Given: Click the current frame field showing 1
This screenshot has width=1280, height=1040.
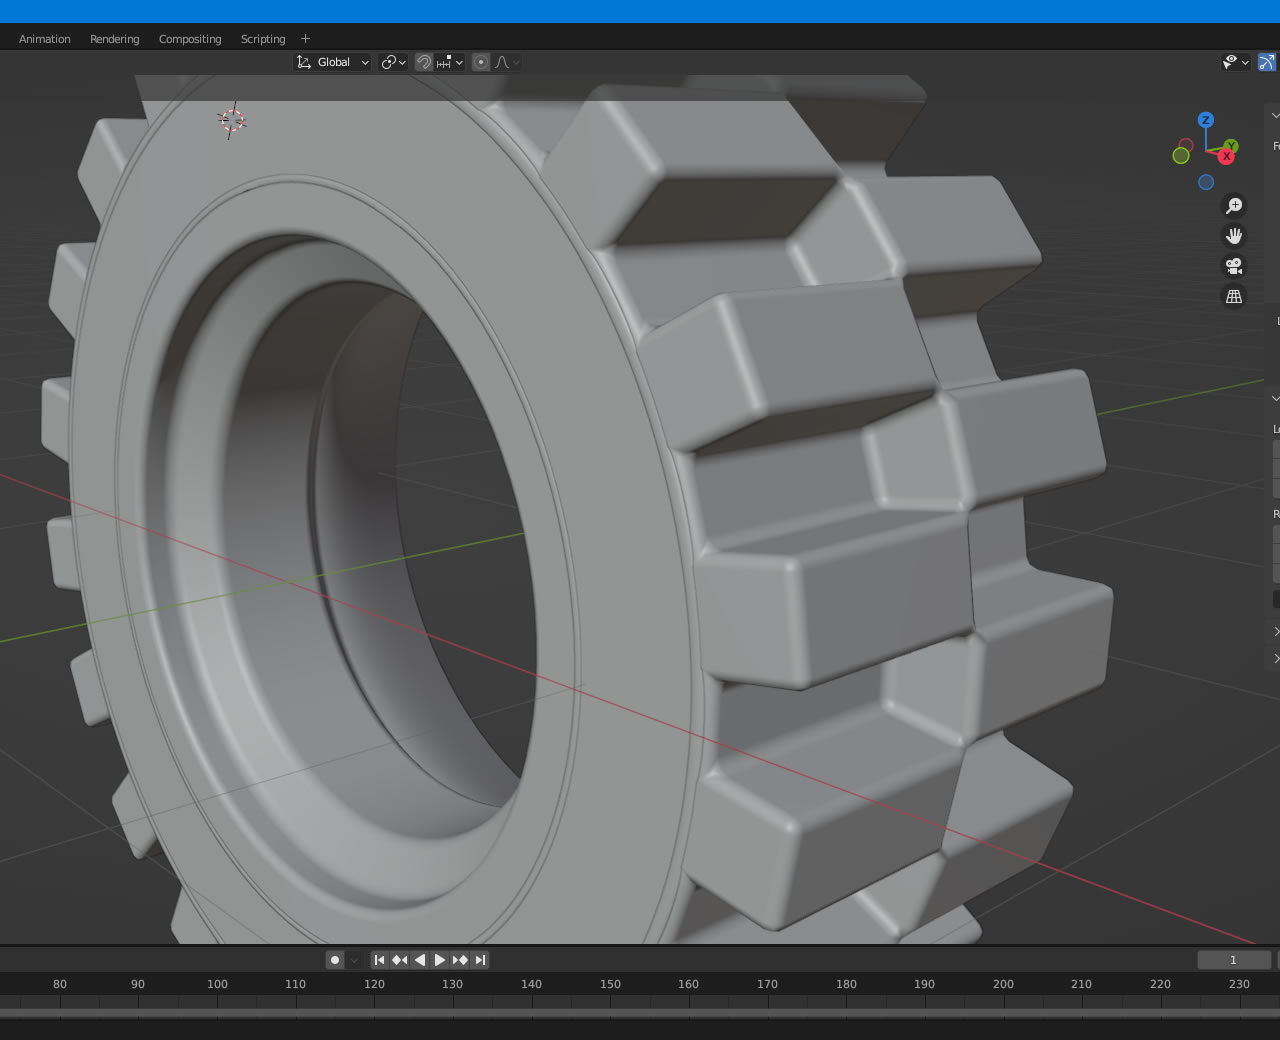Looking at the screenshot, I should pos(1234,960).
